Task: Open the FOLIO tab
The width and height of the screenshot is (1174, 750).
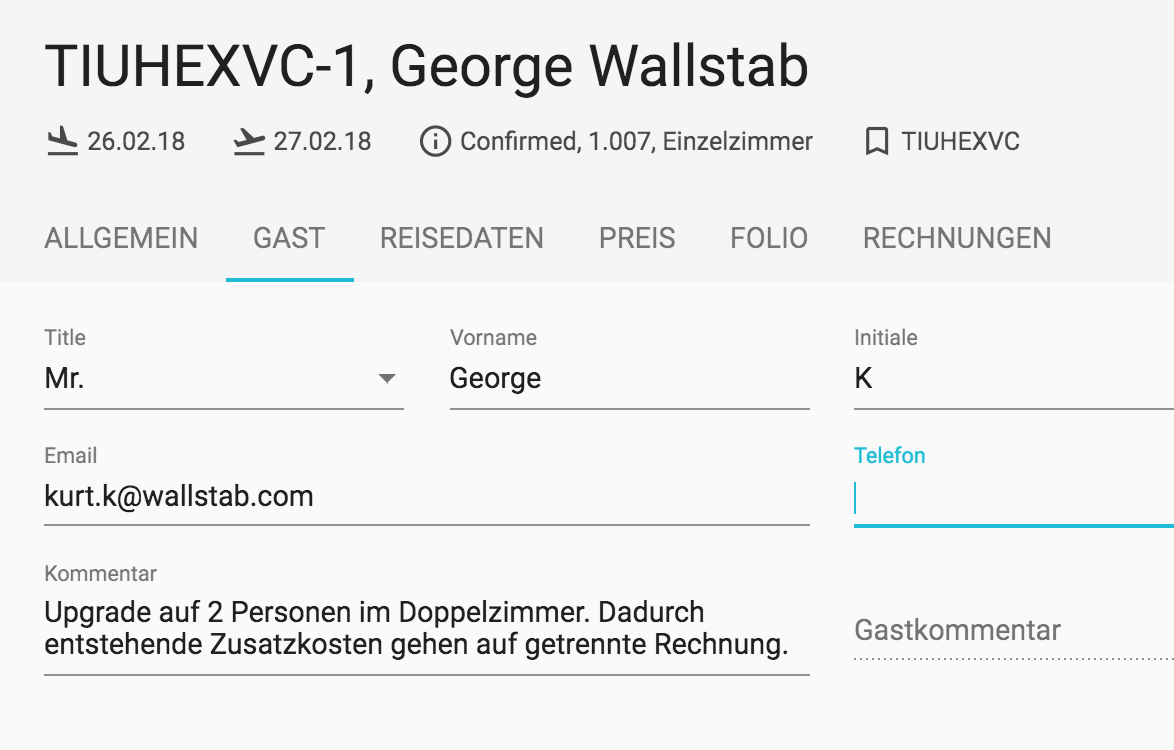Action: (x=769, y=238)
